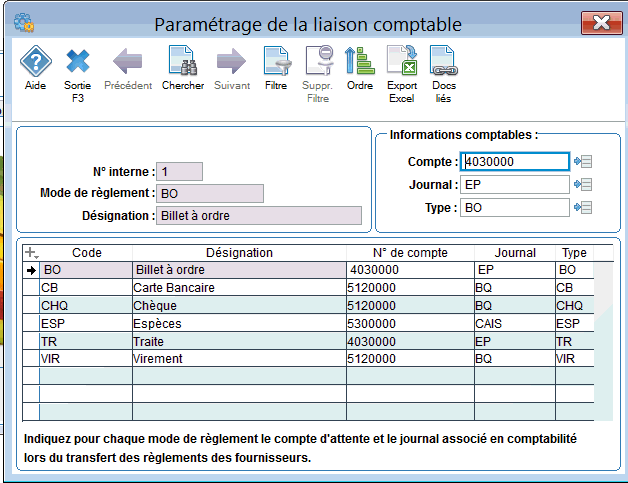
Task: Click the plus icon in the table header
Action: point(31,253)
